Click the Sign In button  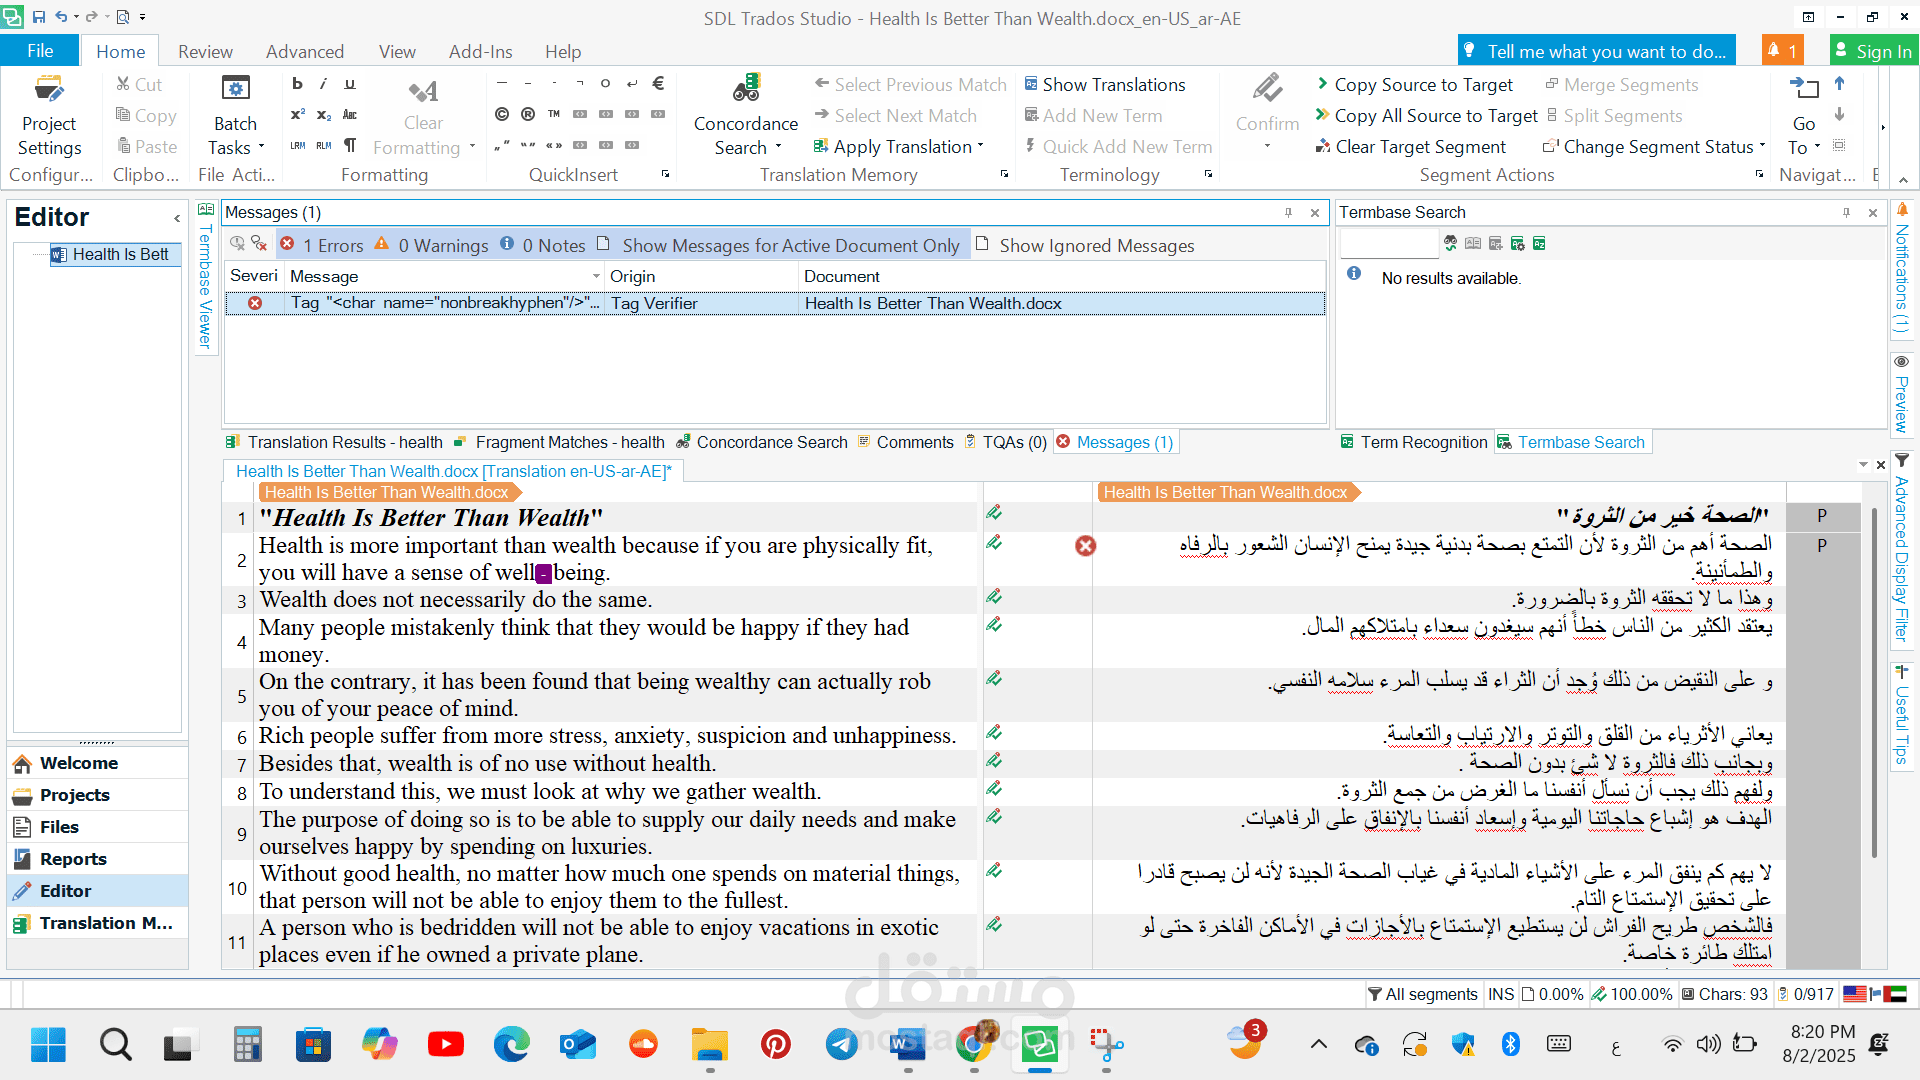(1873, 51)
